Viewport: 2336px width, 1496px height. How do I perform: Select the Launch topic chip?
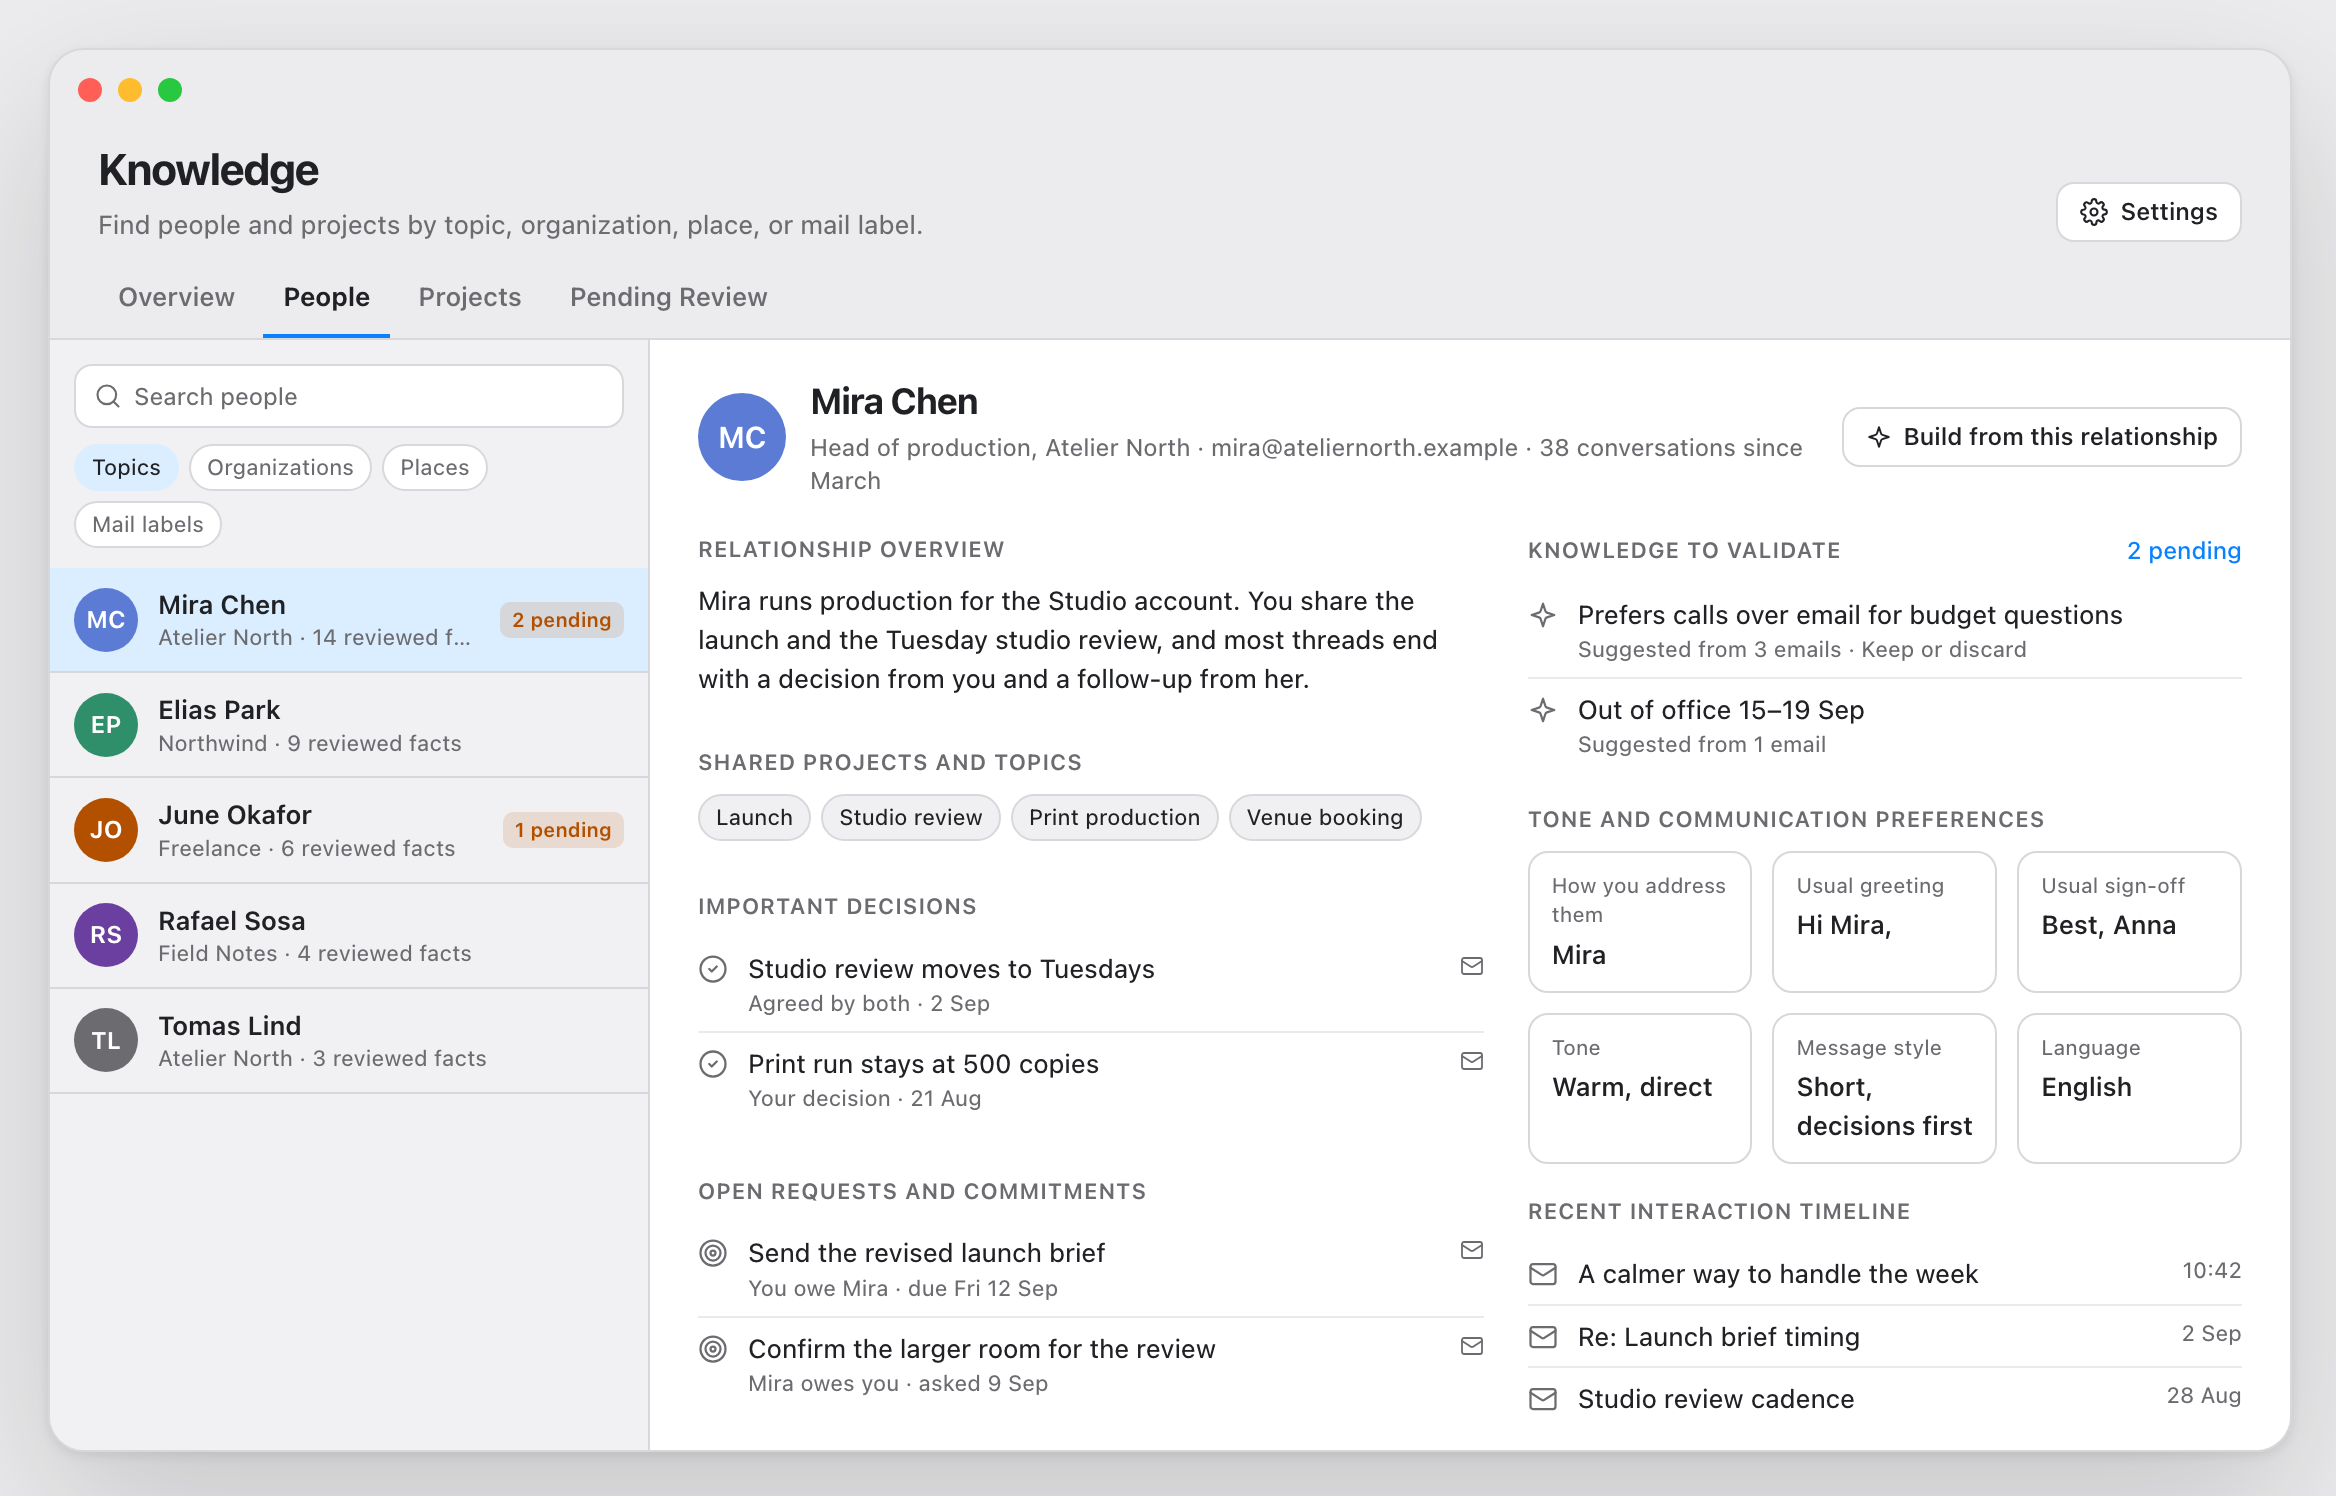tap(754, 817)
